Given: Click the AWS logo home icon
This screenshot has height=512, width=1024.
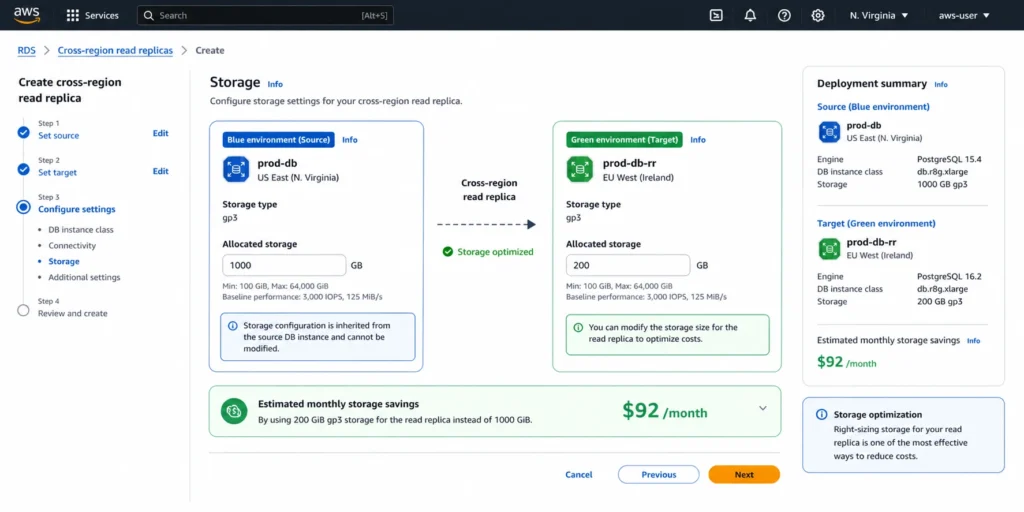Looking at the screenshot, I should point(27,15).
